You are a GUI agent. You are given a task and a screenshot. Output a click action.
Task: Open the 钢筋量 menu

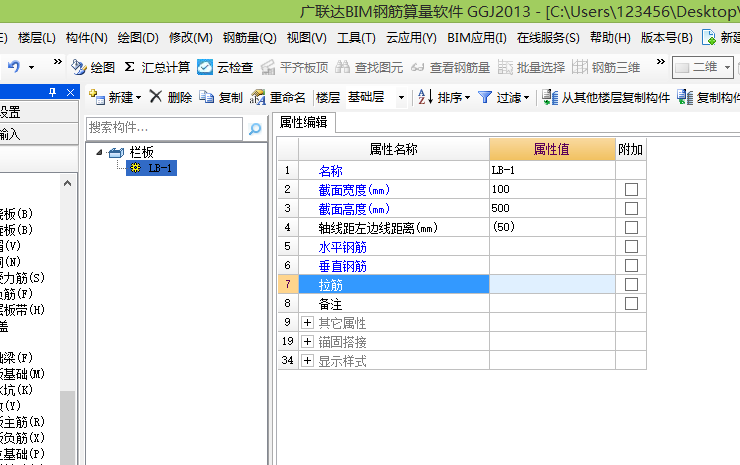(250, 37)
